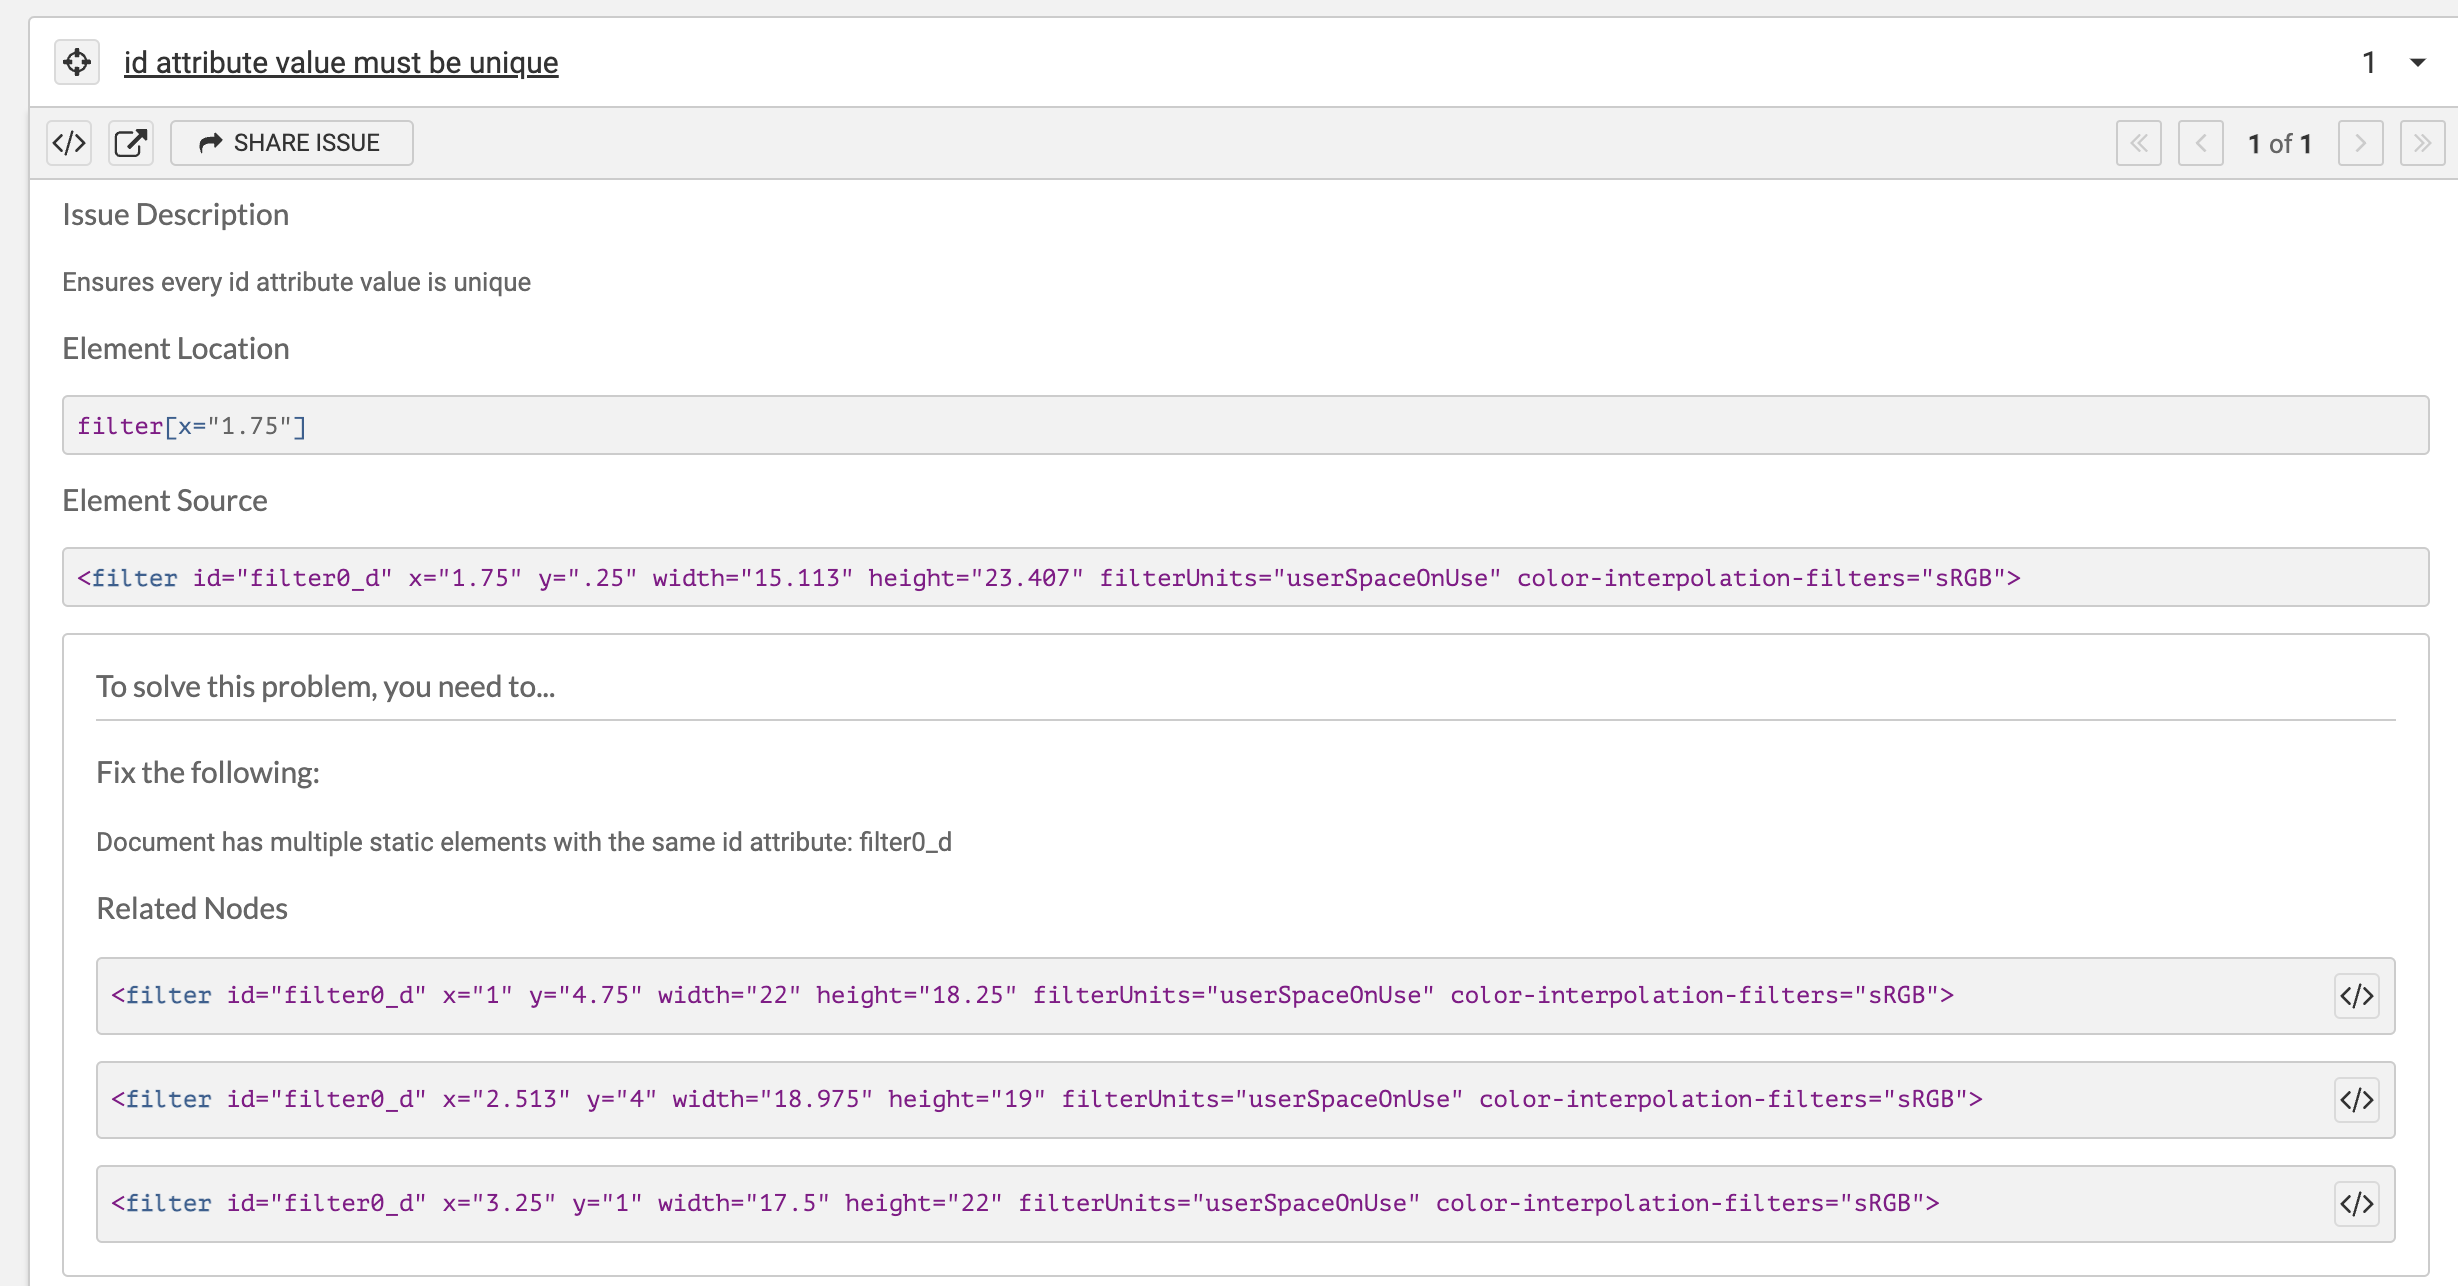This screenshot has height=1286, width=2458.
Task: View code of related node with x="1"
Action: click(x=2357, y=995)
